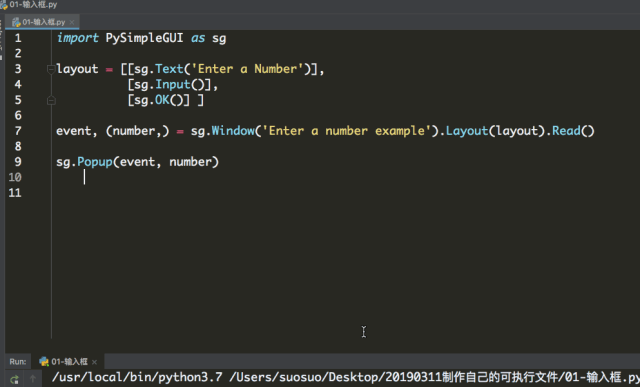
Task: Select the 01-输入框.py editor tab
Action: pyautogui.click(x=42, y=22)
